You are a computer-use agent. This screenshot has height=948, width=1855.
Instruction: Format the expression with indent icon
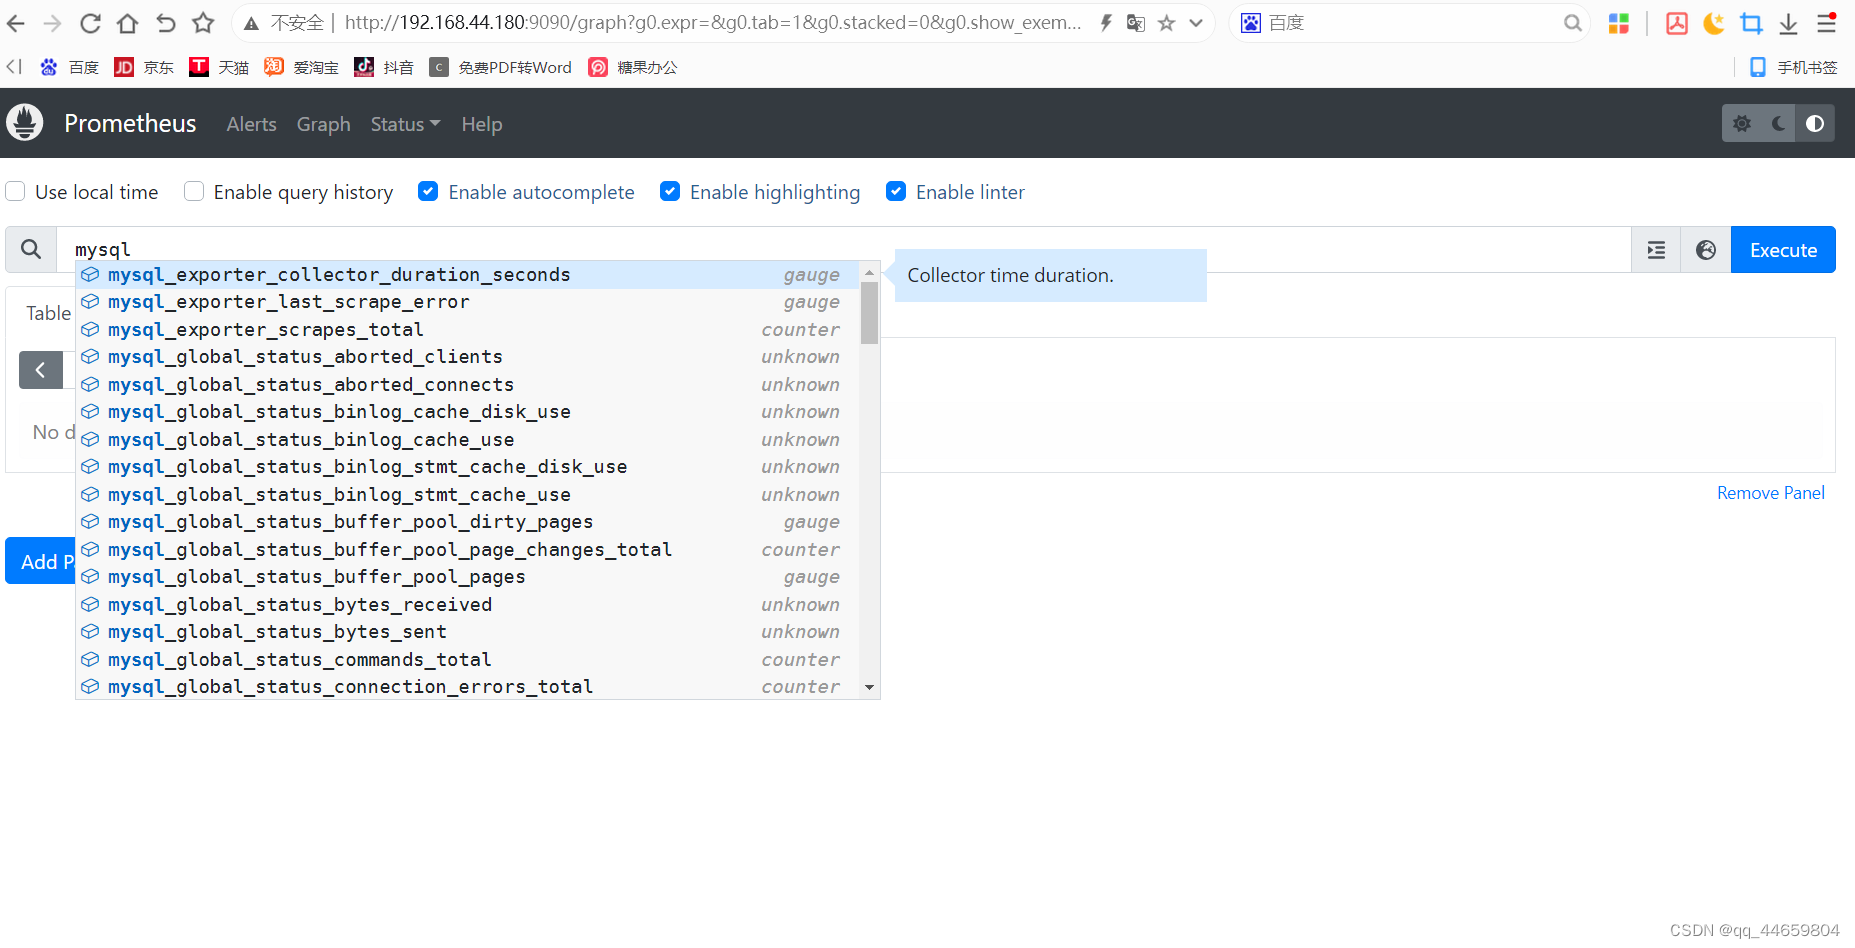tap(1656, 250)
